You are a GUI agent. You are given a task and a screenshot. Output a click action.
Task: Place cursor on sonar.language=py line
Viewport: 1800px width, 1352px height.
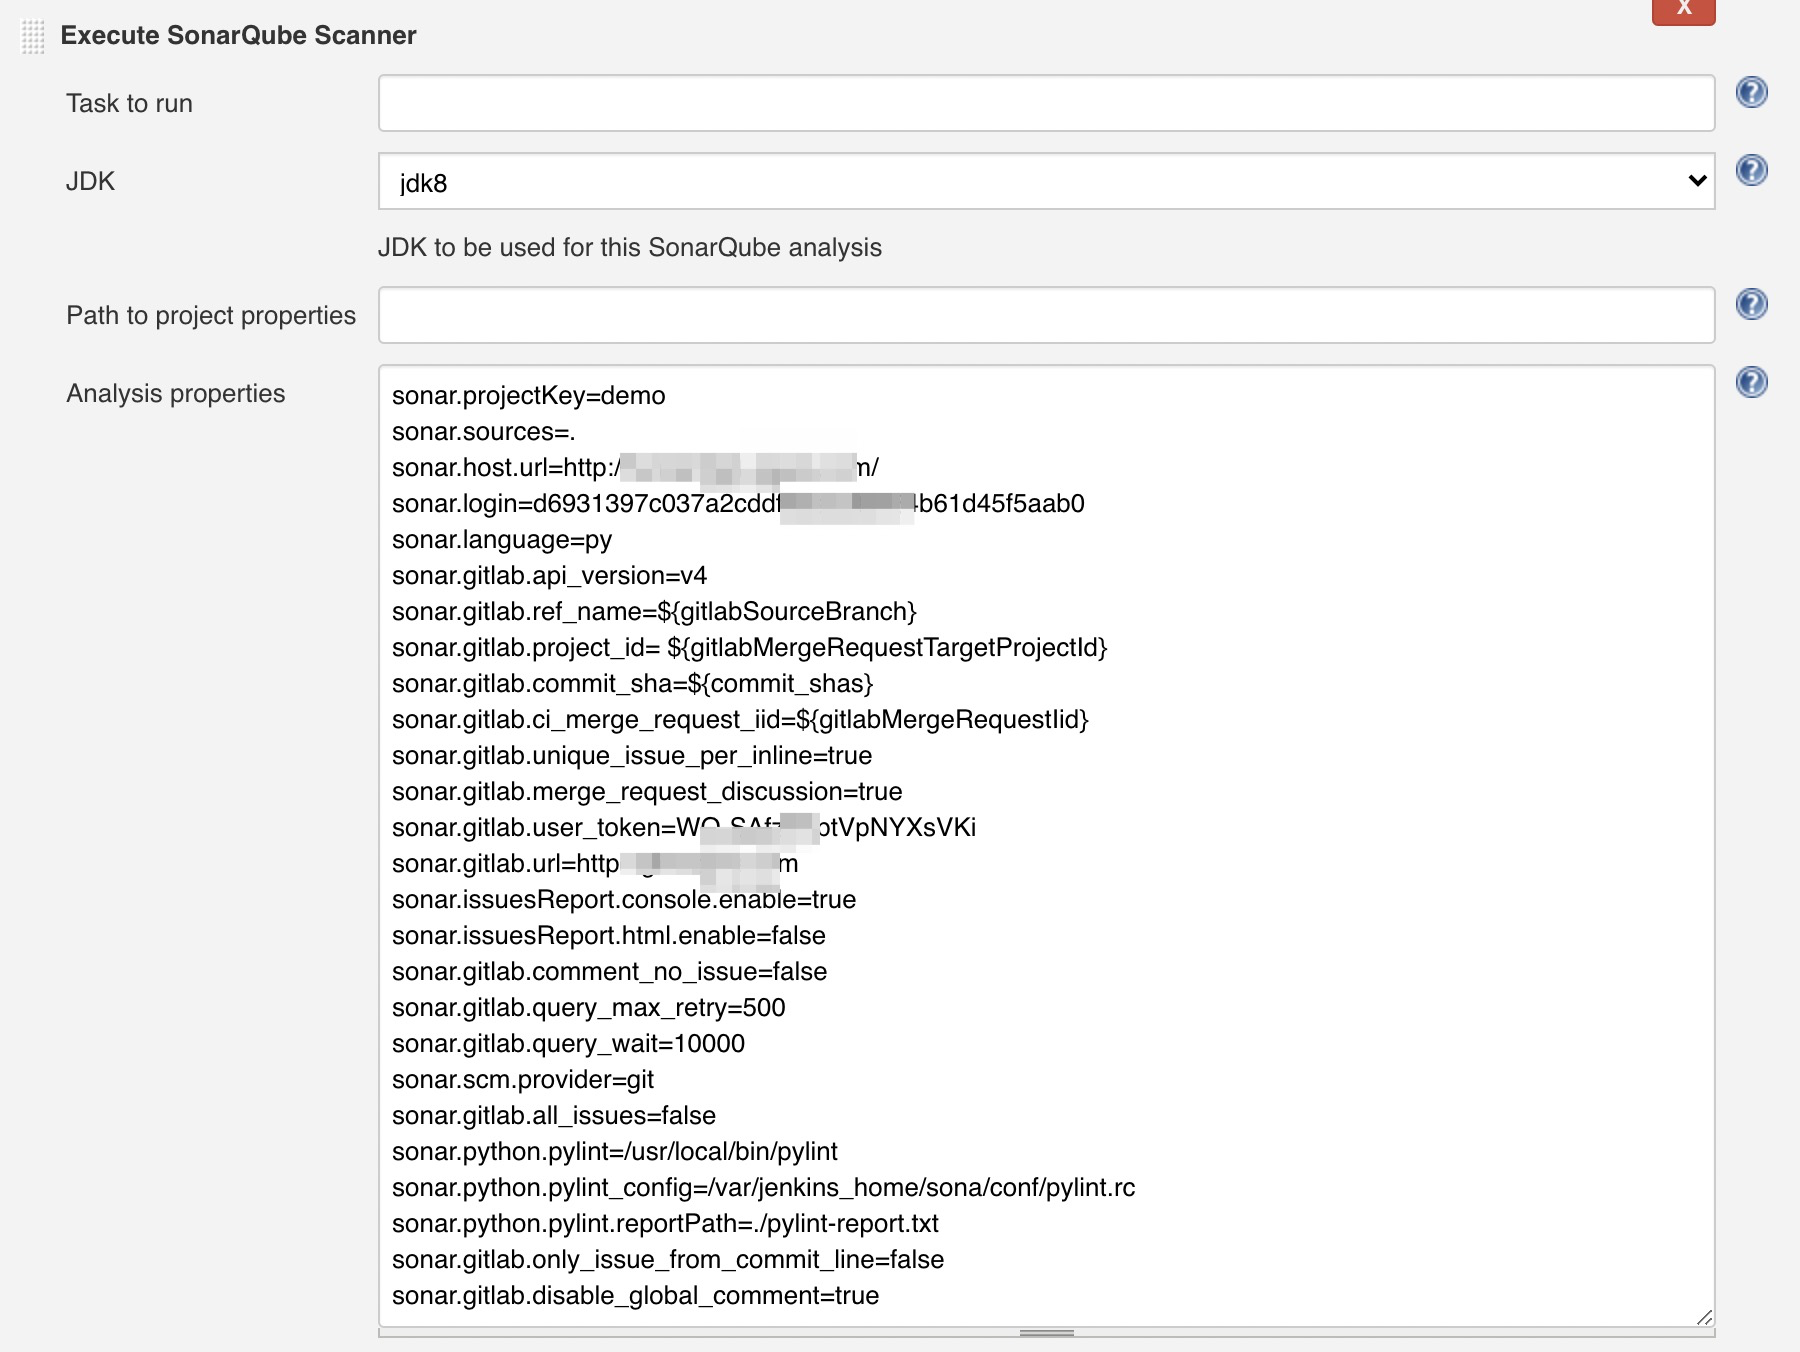point(502,540)
